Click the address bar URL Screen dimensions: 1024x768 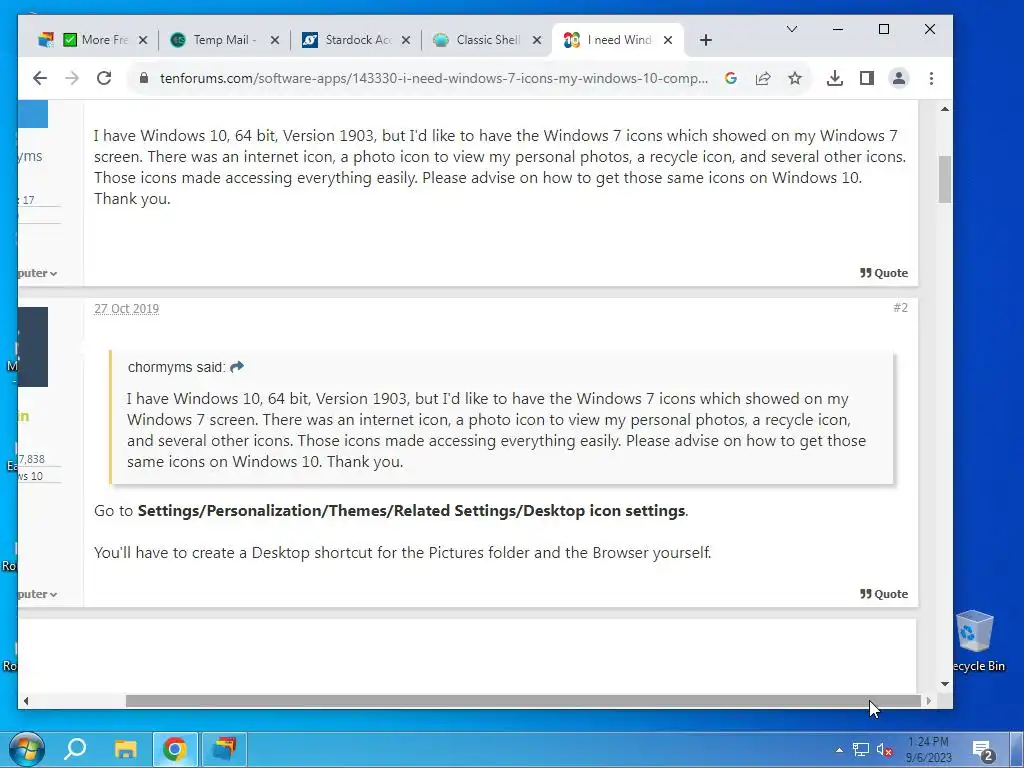(x=434, y=78)
